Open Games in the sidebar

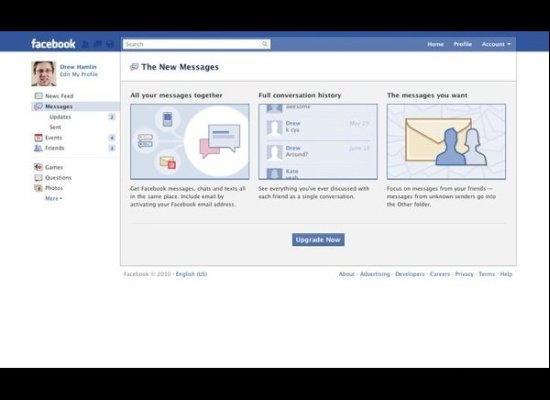click(x=54, y=167)
